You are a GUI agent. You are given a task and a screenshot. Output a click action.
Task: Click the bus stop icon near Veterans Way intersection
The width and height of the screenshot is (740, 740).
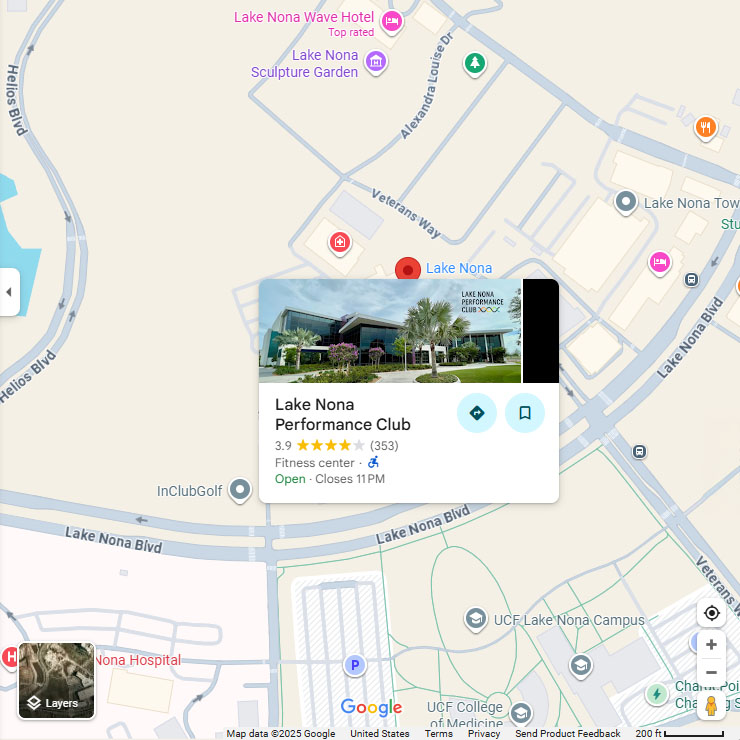(639, 452)
